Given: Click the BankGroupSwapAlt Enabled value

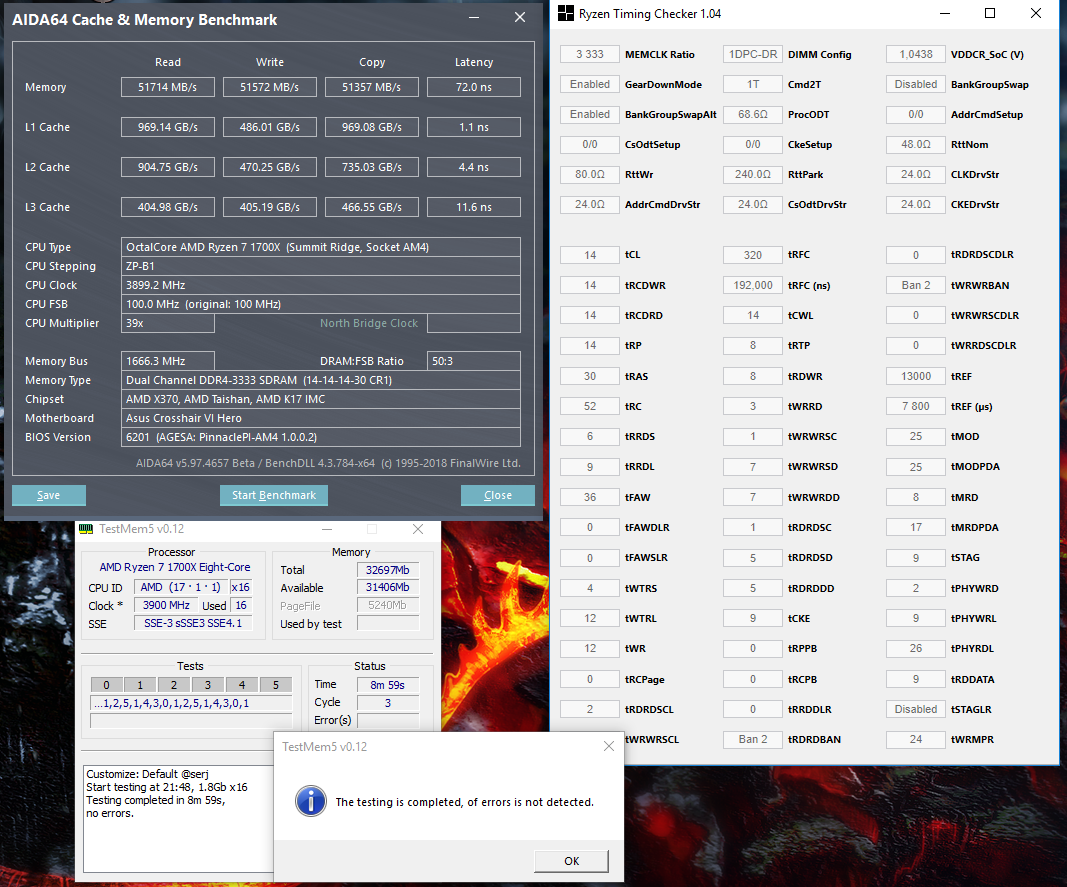Looking at the screenshot, I should [x=590, y=114].
